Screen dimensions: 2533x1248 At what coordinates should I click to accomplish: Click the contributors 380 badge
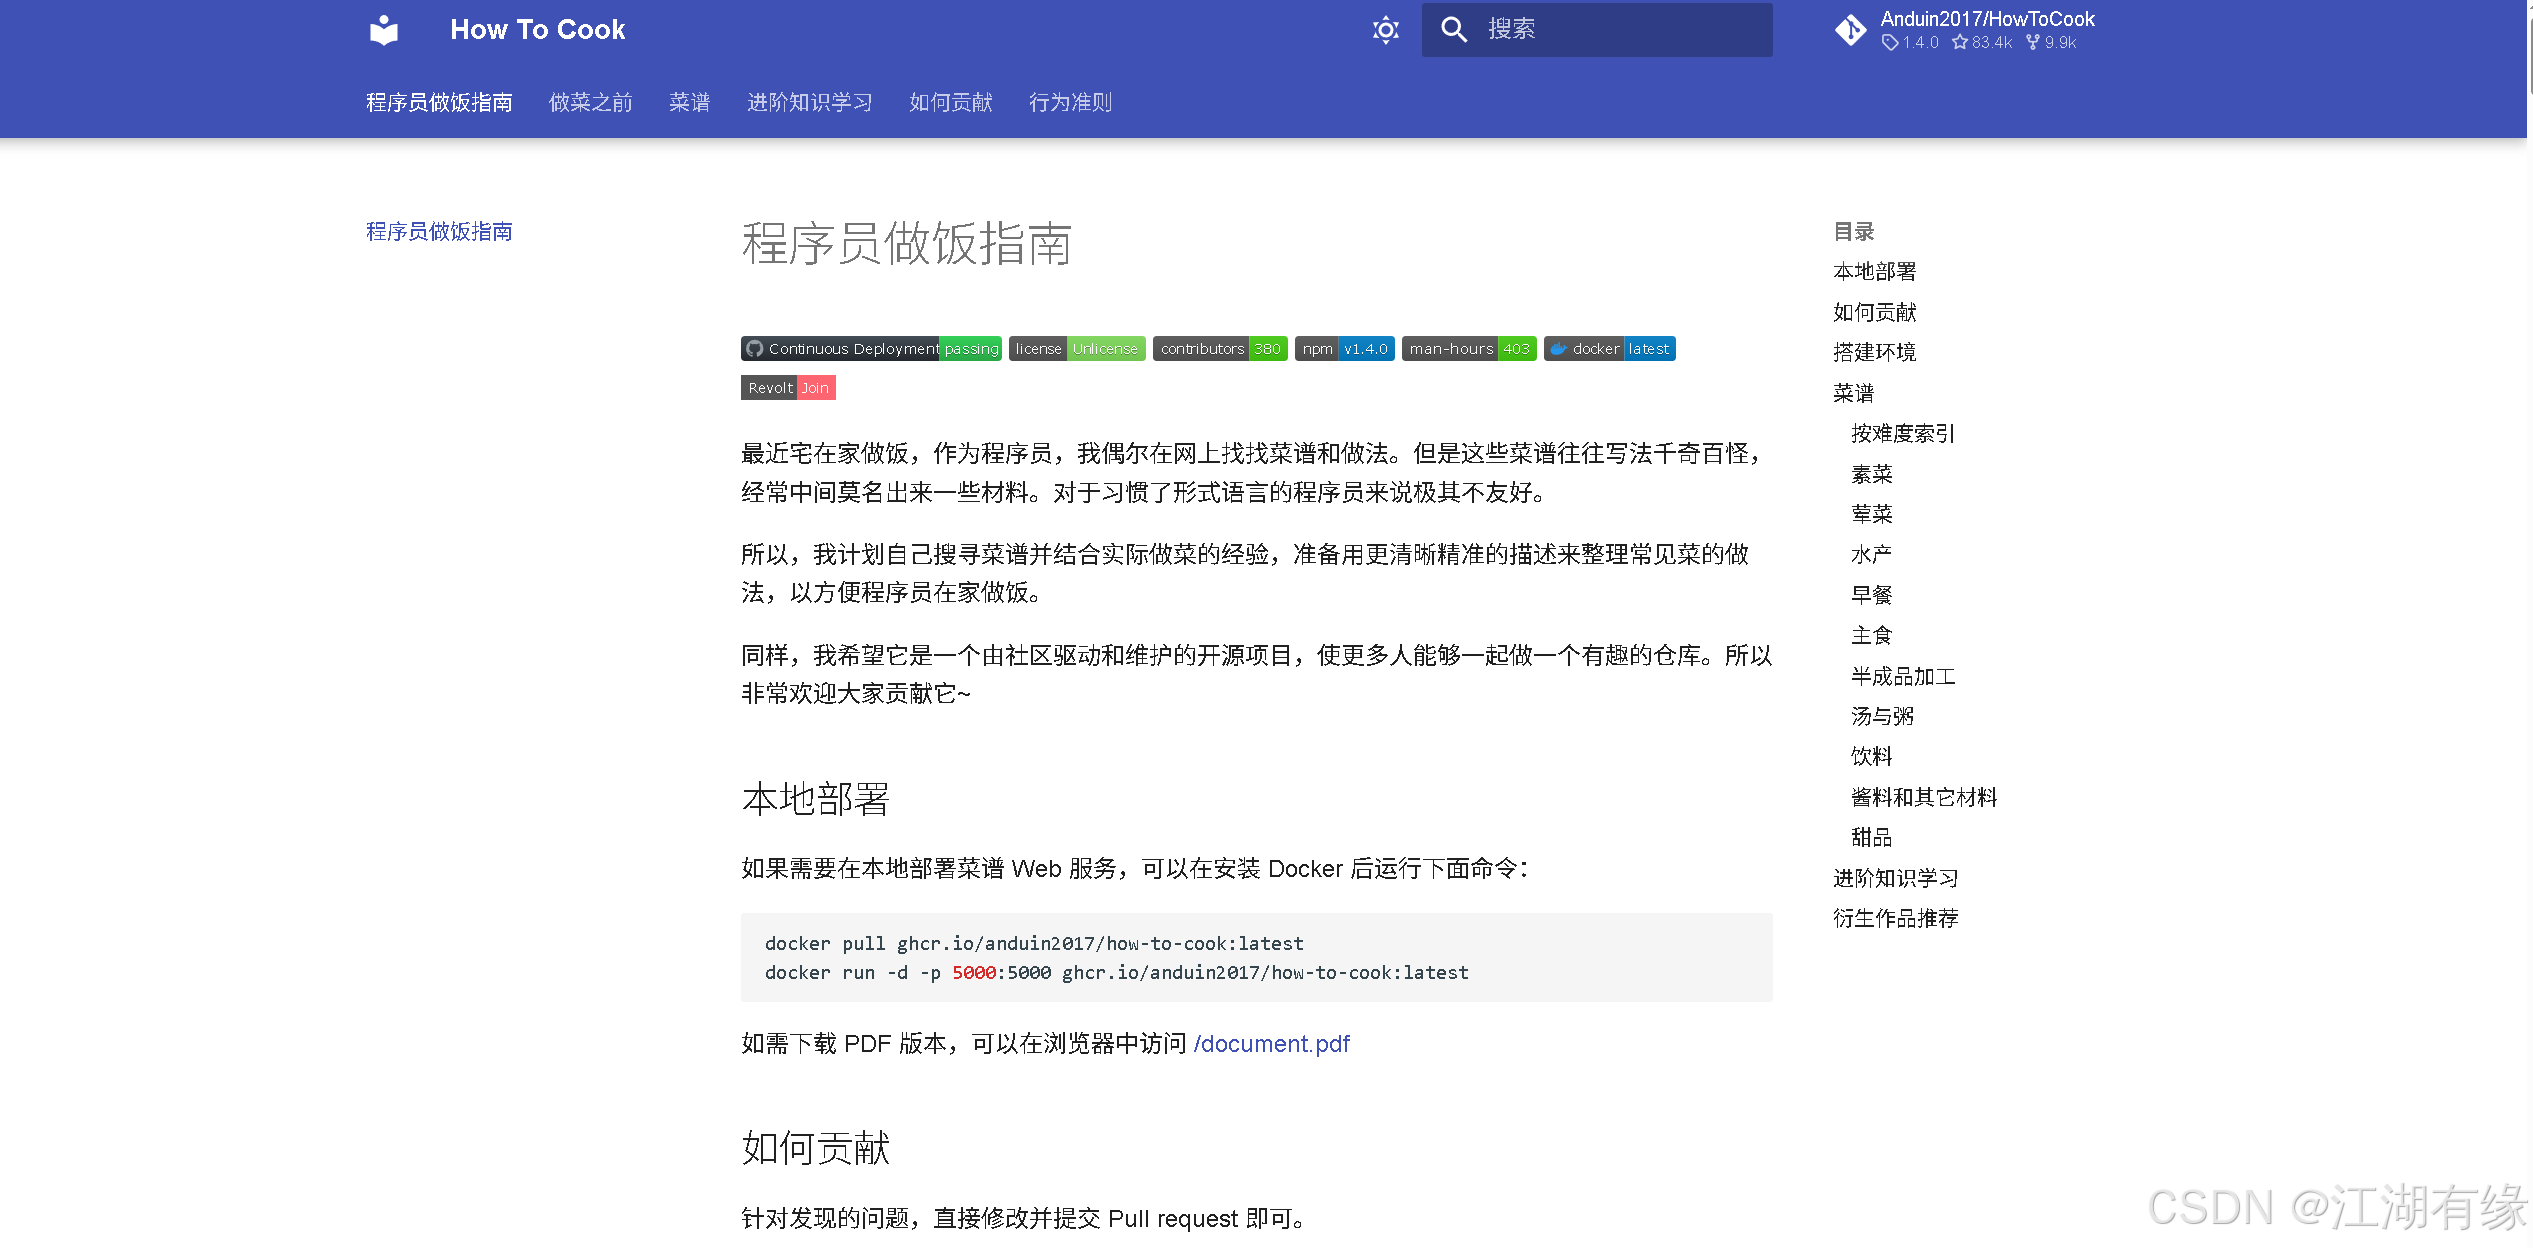point(1219,348)
